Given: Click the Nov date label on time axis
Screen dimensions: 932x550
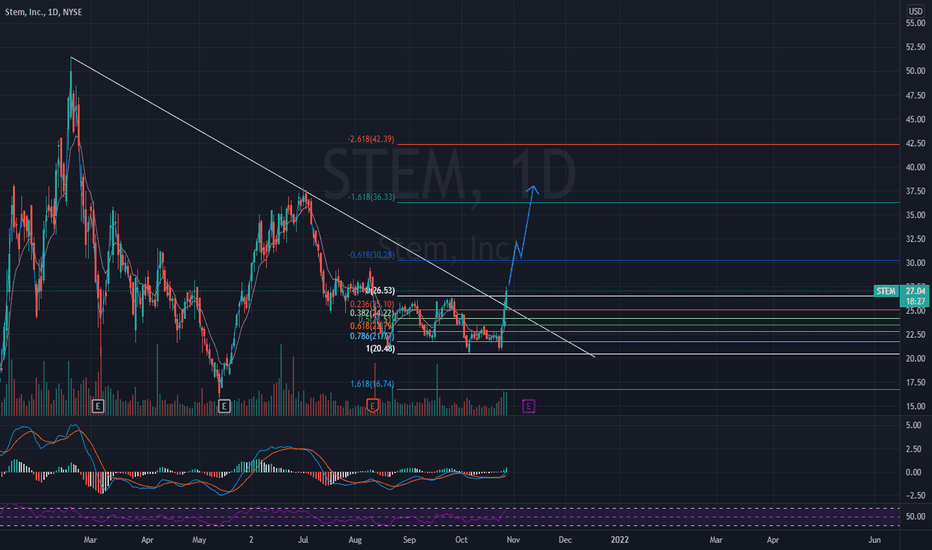Looking at the screenshot, I should 514,540.
